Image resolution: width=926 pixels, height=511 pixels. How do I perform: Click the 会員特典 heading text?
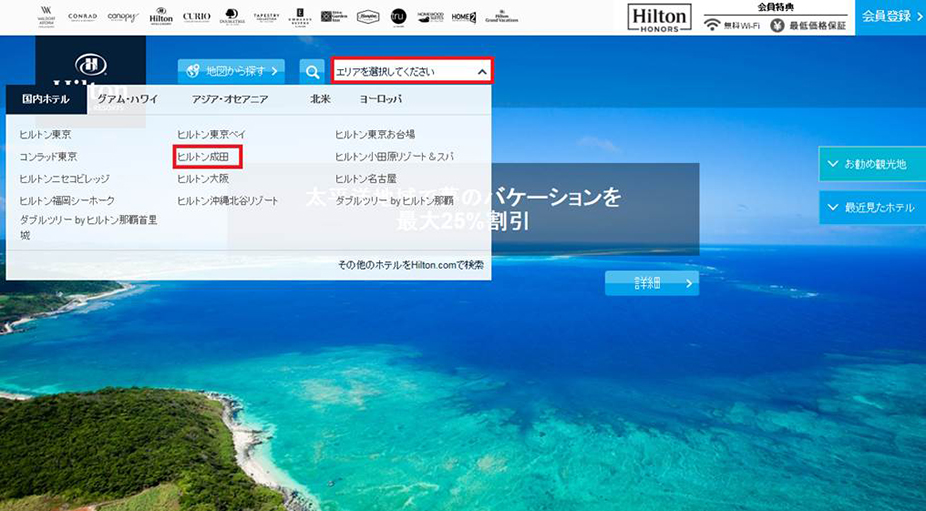pos(776,7)
